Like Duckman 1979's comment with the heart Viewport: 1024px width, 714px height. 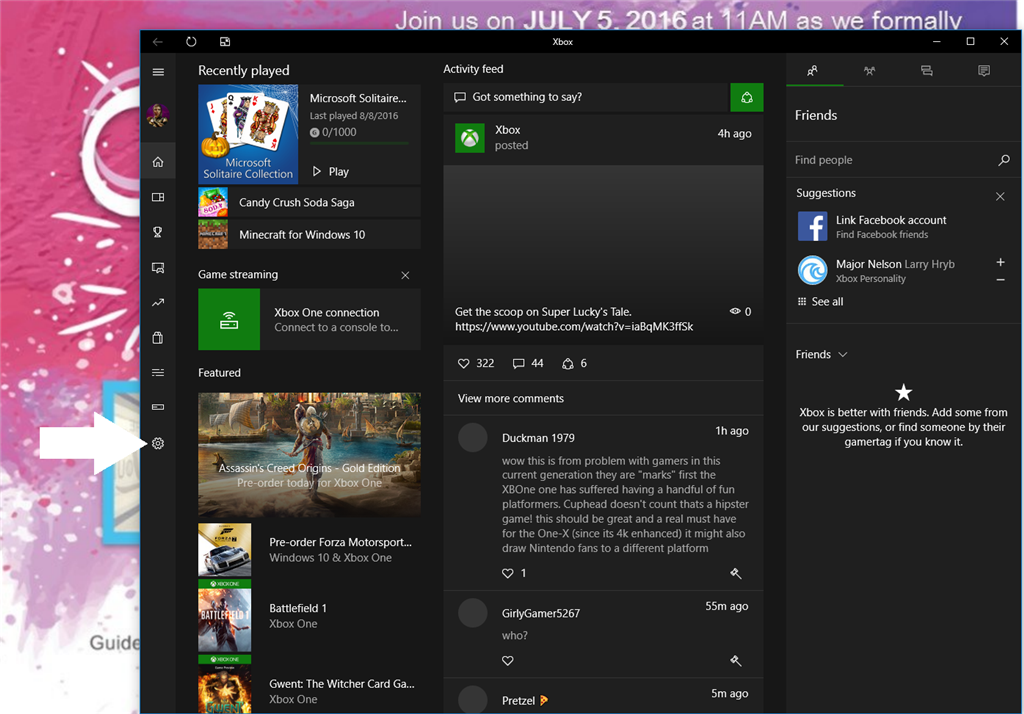coord(507,573)
